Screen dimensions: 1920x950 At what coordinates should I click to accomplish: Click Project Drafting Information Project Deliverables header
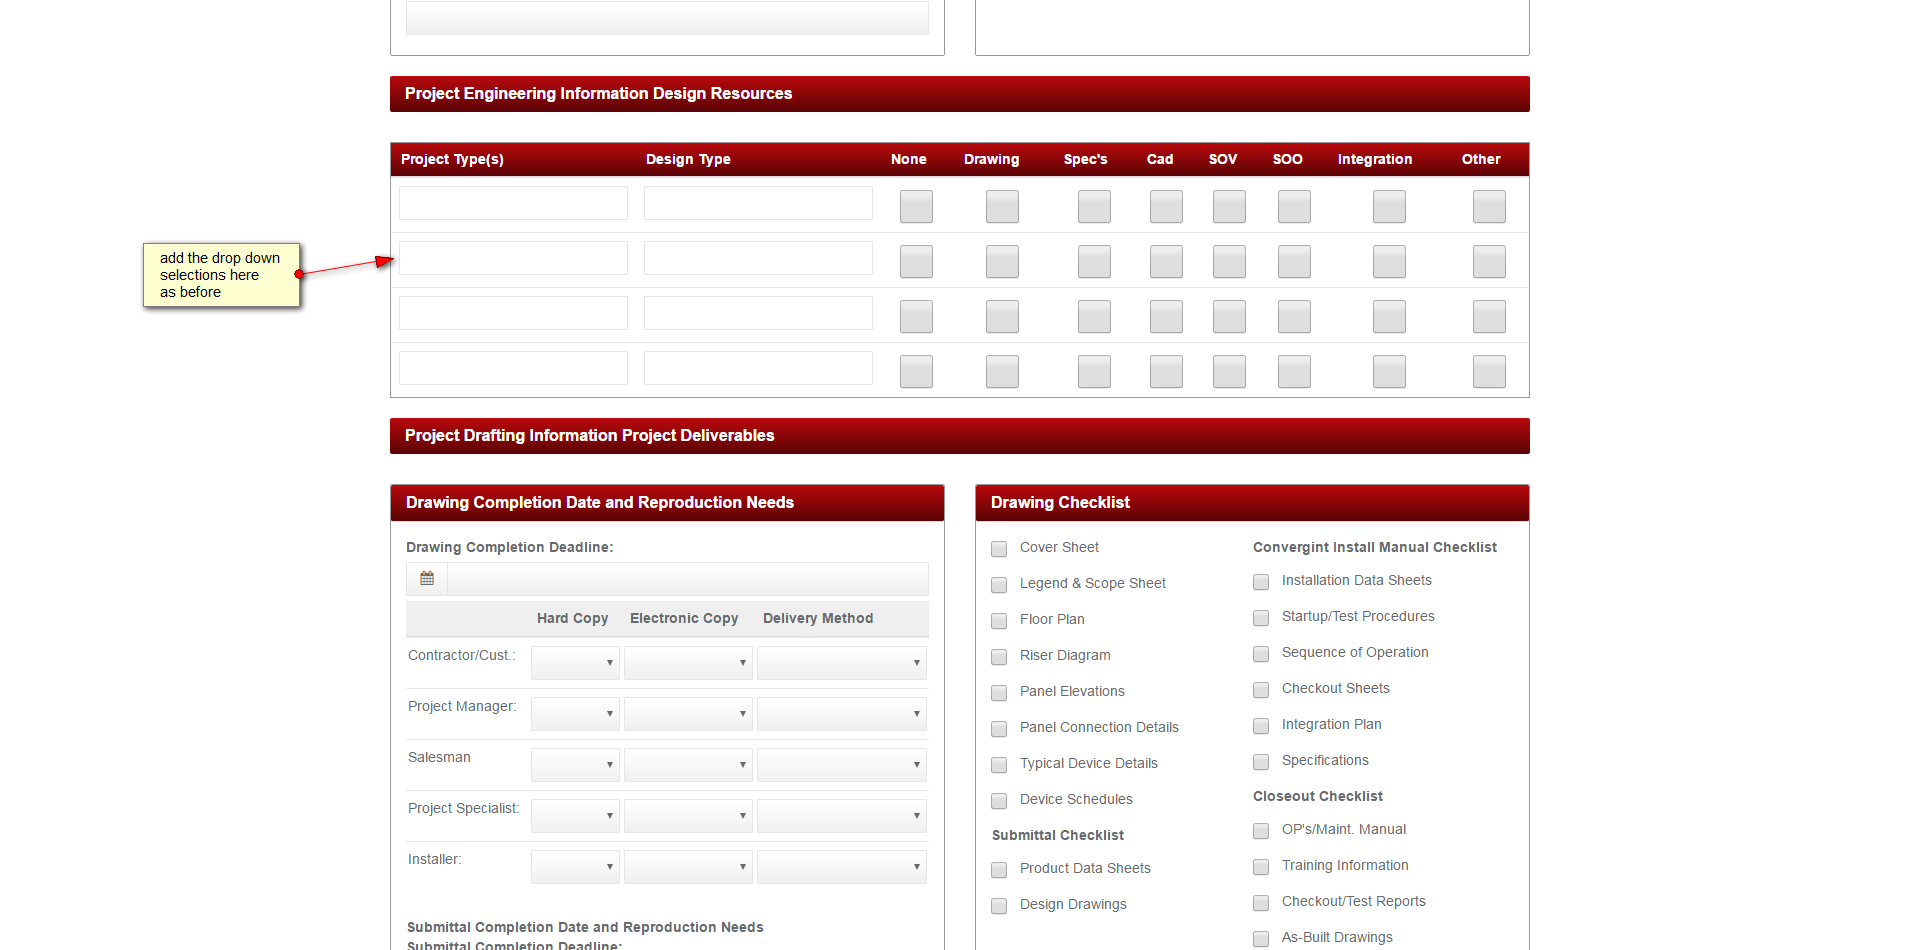tap(960, 436)
